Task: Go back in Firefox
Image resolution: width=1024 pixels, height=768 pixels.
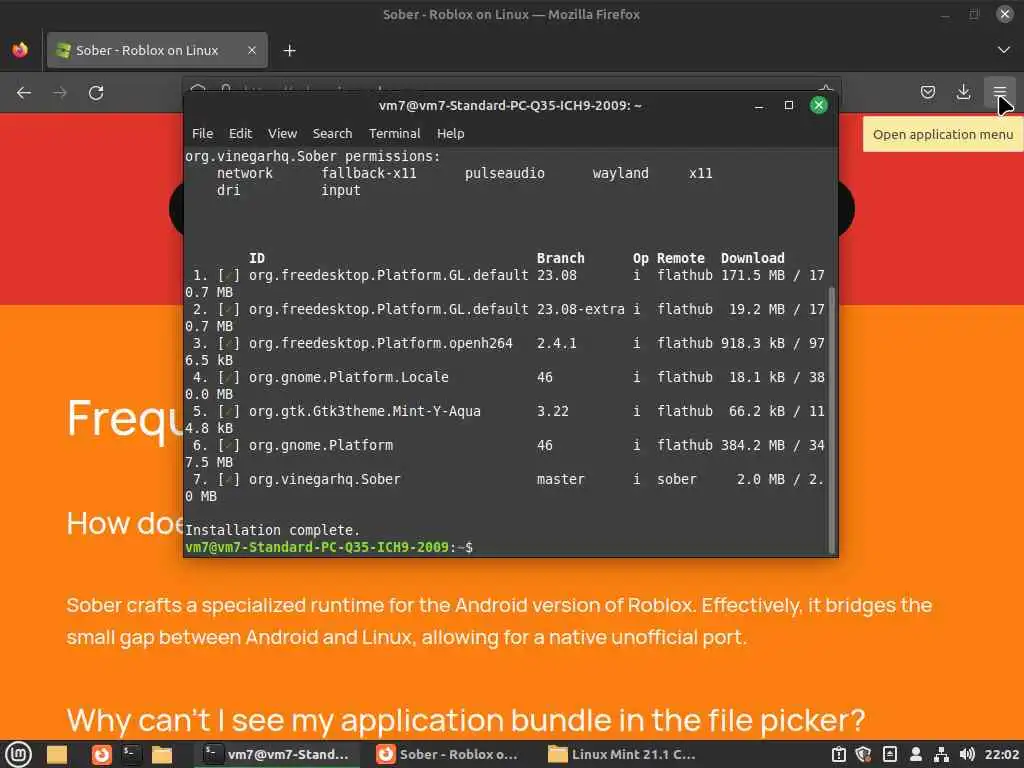Action: (x=24, y=93)
